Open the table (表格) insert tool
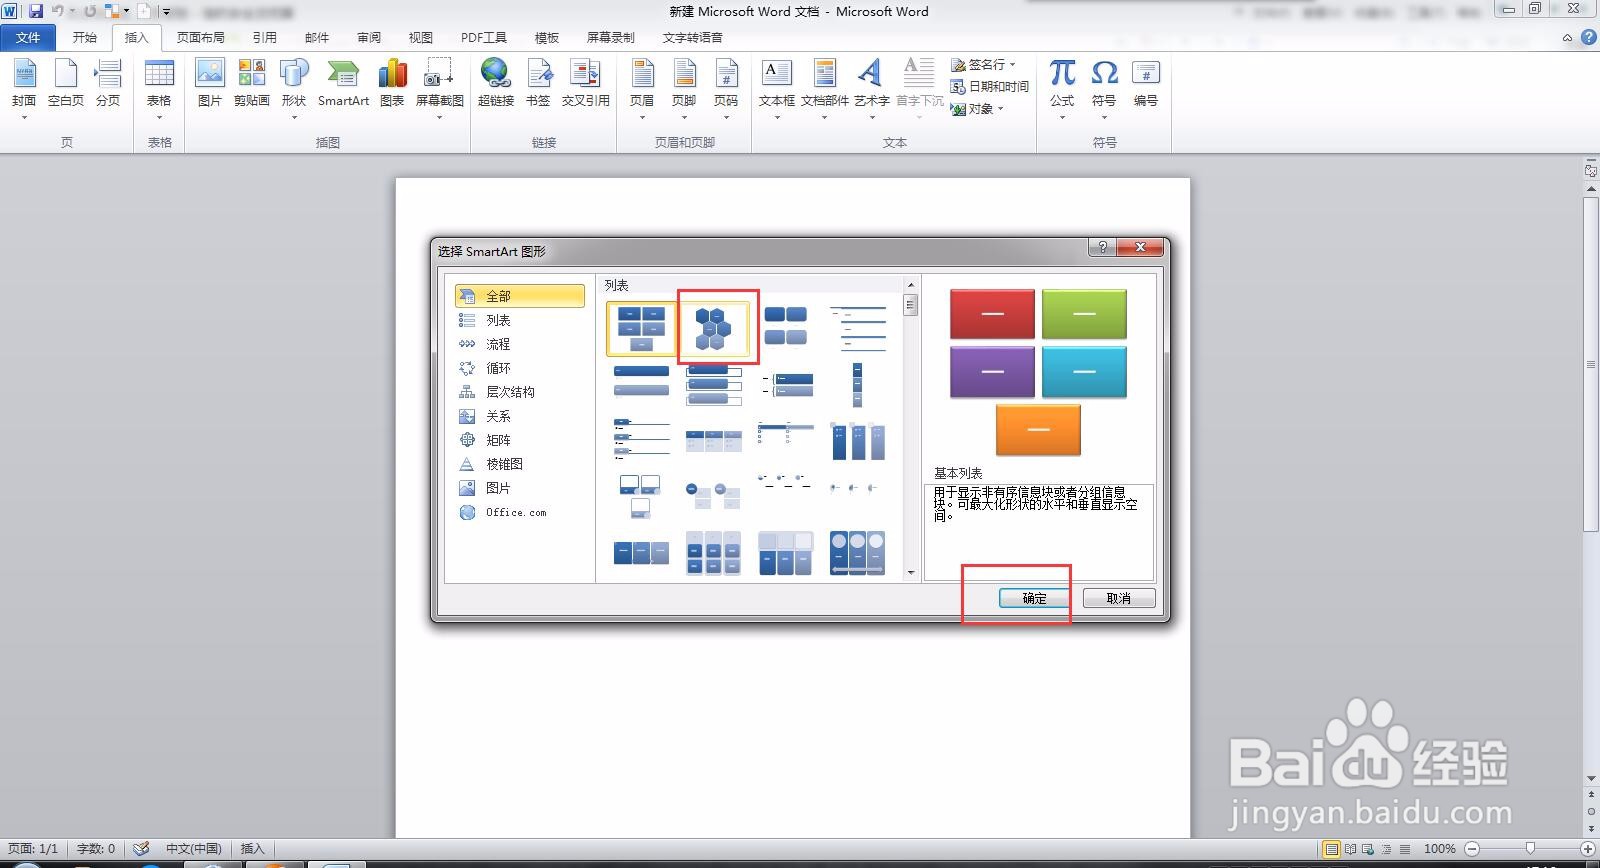The width and height of the screenshot is (1600, 868). [x=159, y=88]
